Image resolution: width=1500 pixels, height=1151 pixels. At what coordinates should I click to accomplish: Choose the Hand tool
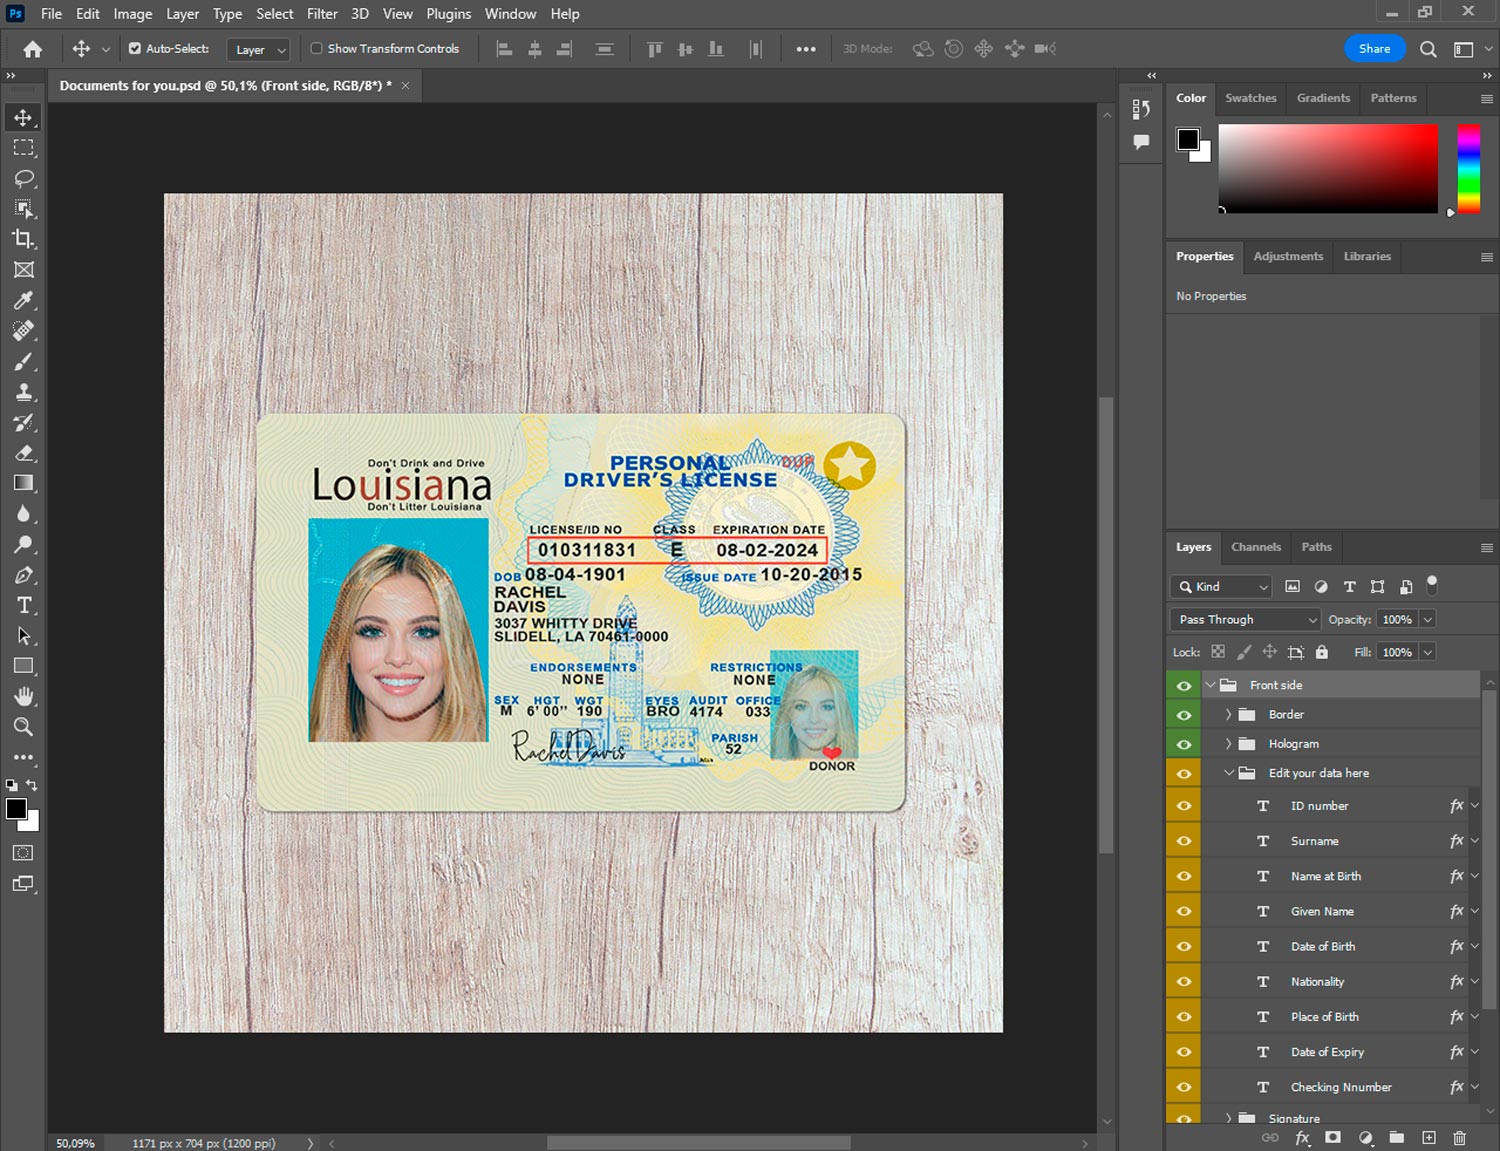point(24,696)
